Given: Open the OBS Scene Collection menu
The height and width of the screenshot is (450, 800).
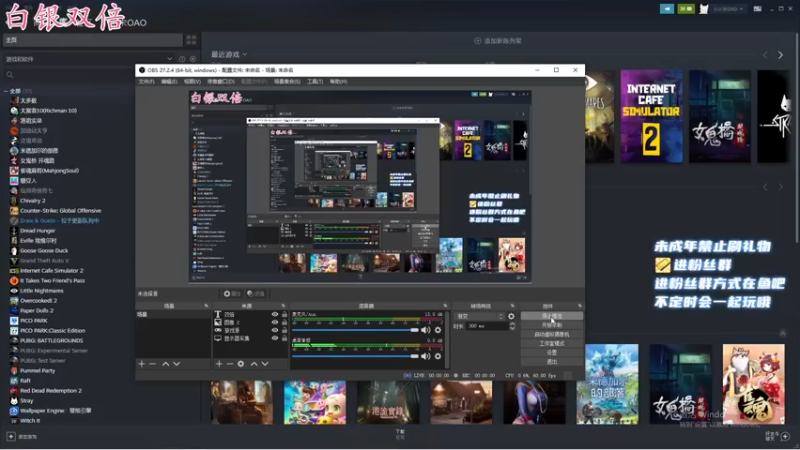Looking at the screenshot, I should (287, 82).
